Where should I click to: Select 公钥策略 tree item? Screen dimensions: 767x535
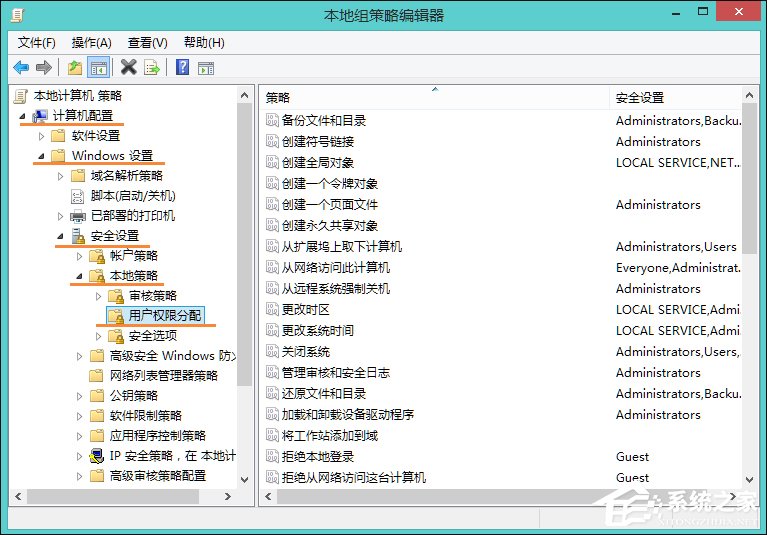click(134, 396)
